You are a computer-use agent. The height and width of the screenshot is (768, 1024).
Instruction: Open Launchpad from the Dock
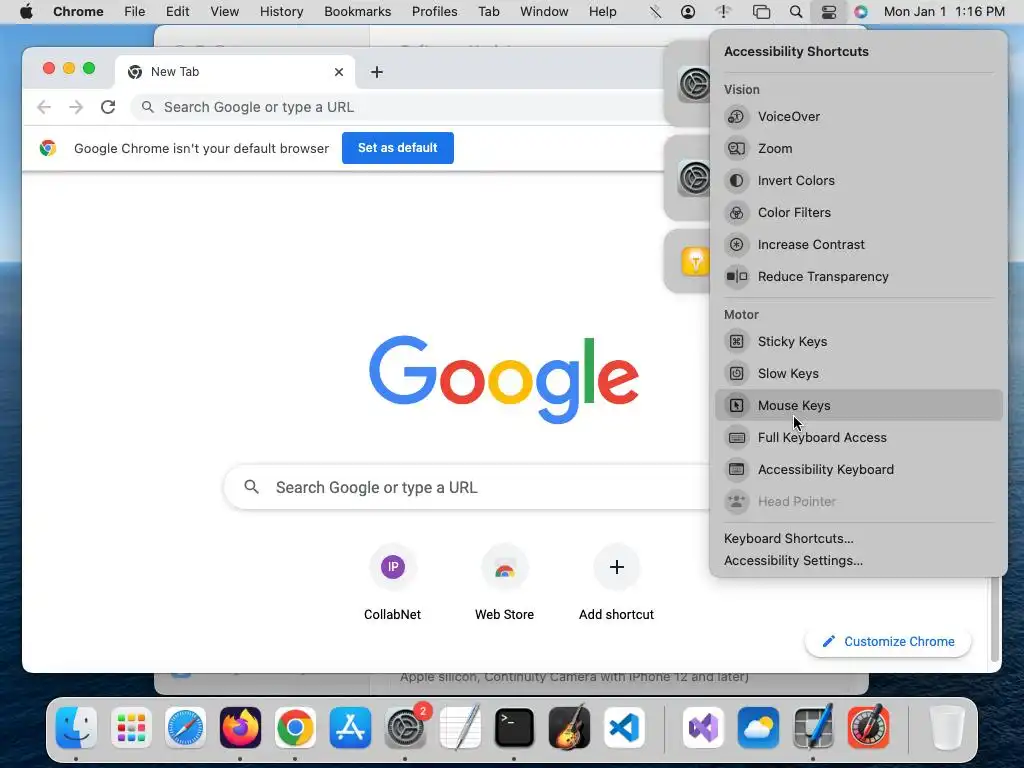pos(131,728)
